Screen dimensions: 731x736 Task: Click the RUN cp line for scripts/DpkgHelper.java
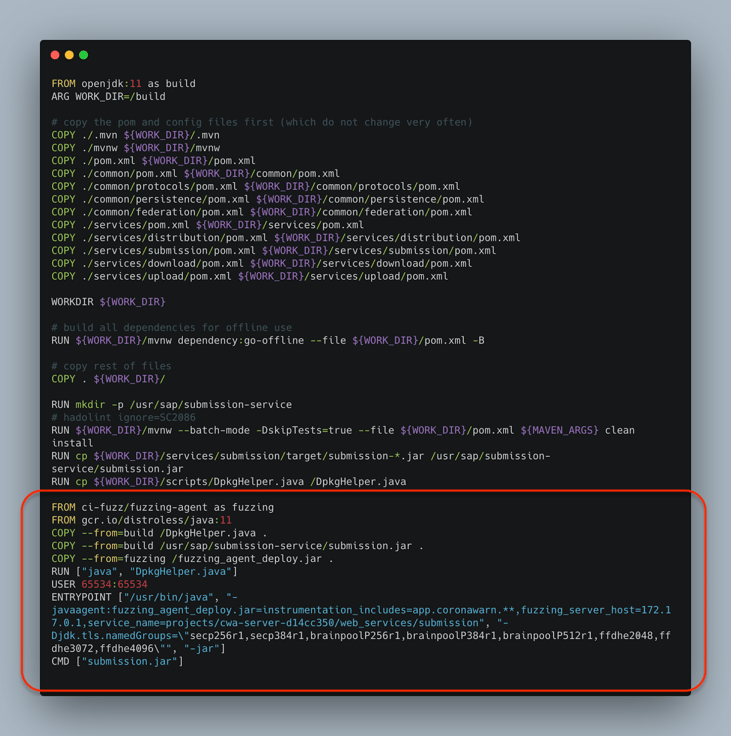[x=229, y=482]
